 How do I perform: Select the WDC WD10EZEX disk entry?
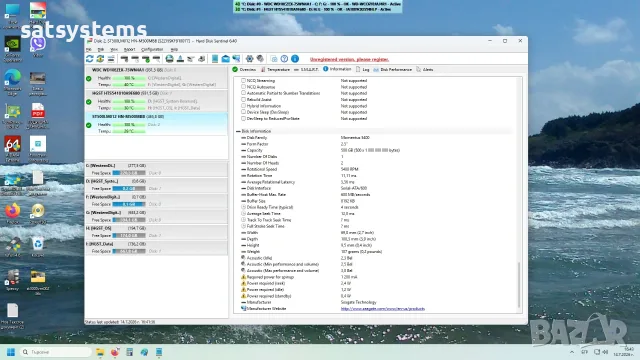pyautogui.click(x=156, y=77)
